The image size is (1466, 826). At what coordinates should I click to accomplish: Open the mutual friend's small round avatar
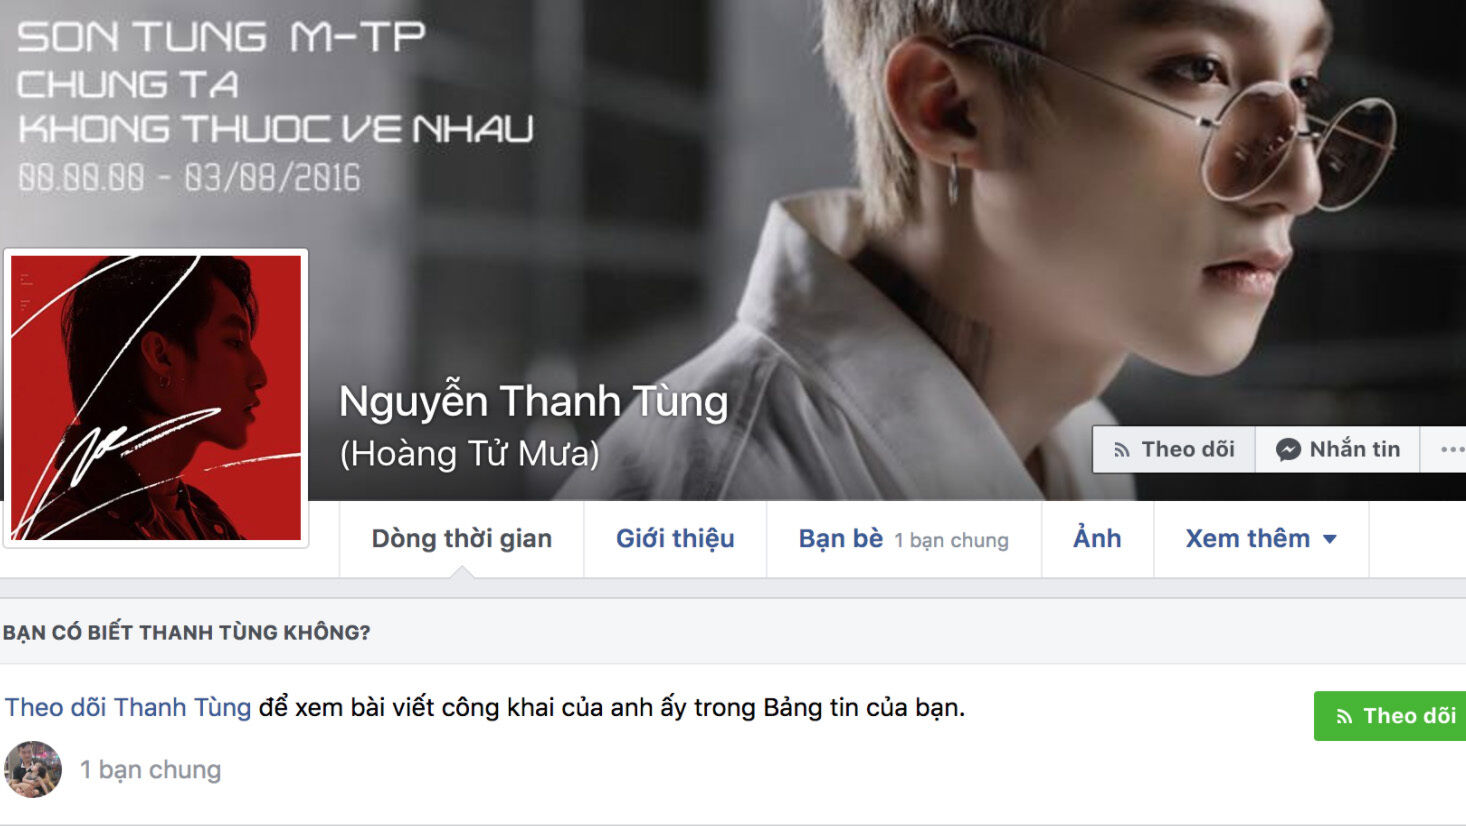click(33, 769)
